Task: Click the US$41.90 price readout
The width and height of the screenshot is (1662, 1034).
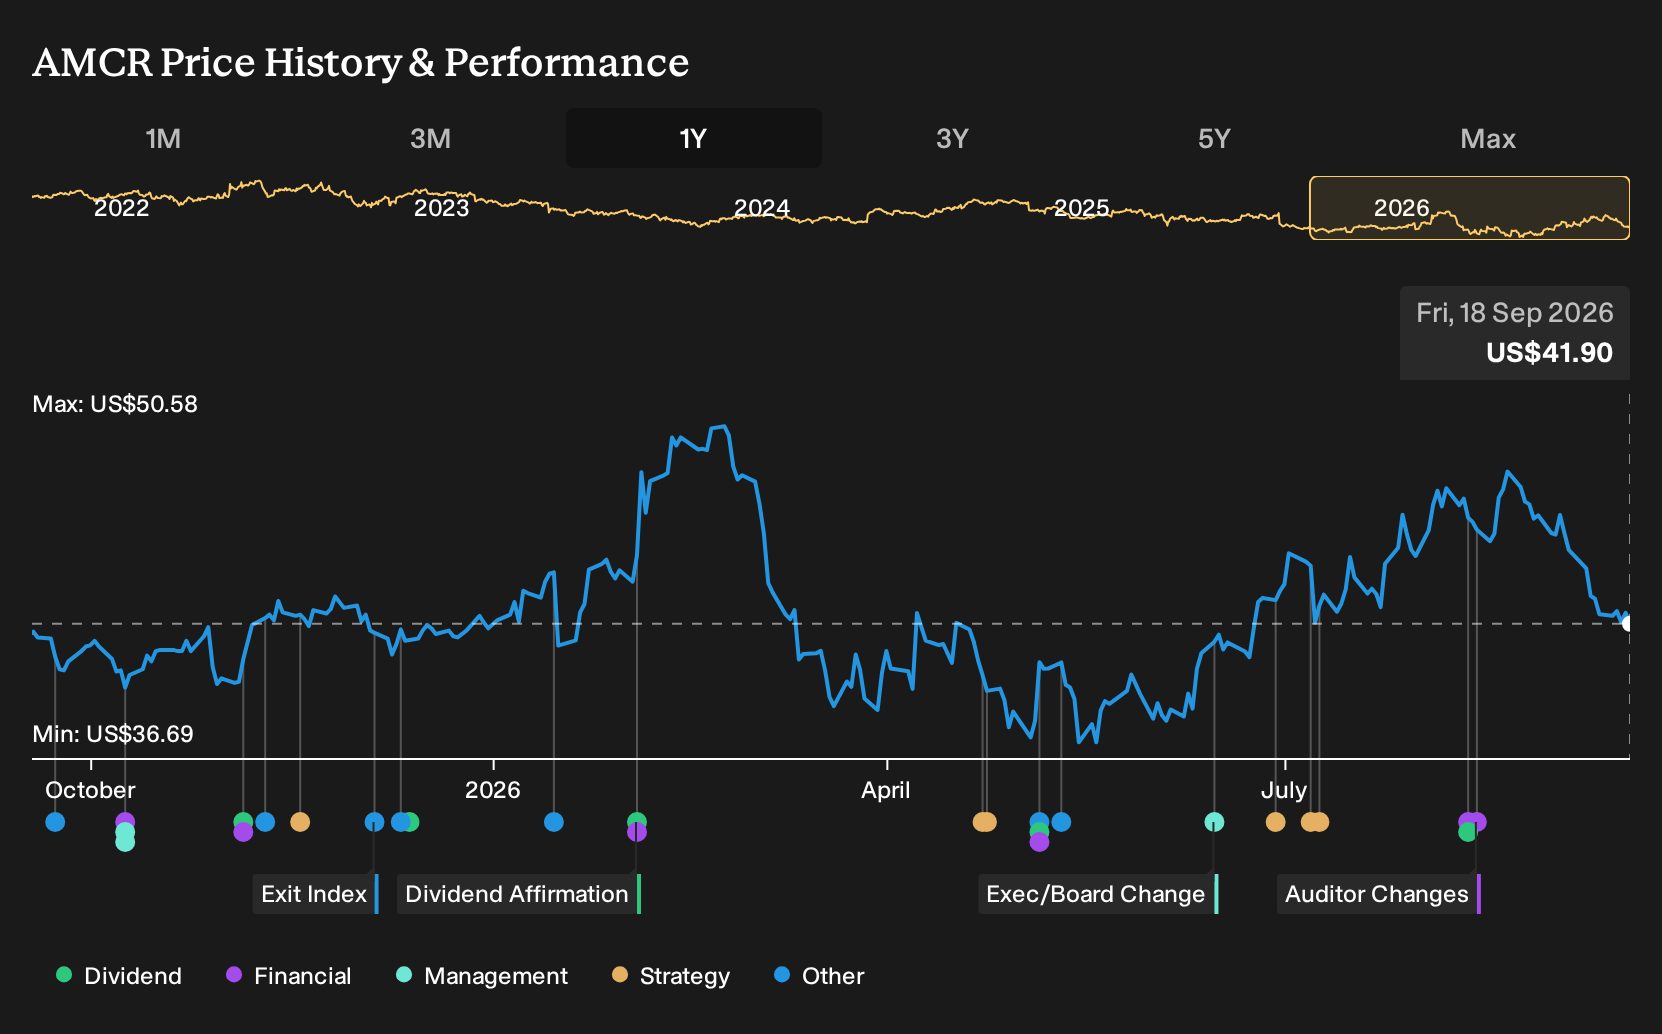Action: (x=1549, y=353)
